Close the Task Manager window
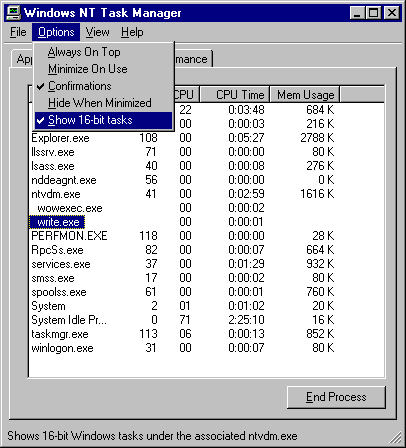Image resolution: width=406 pixels, height=448 pixels. point(392,13)
